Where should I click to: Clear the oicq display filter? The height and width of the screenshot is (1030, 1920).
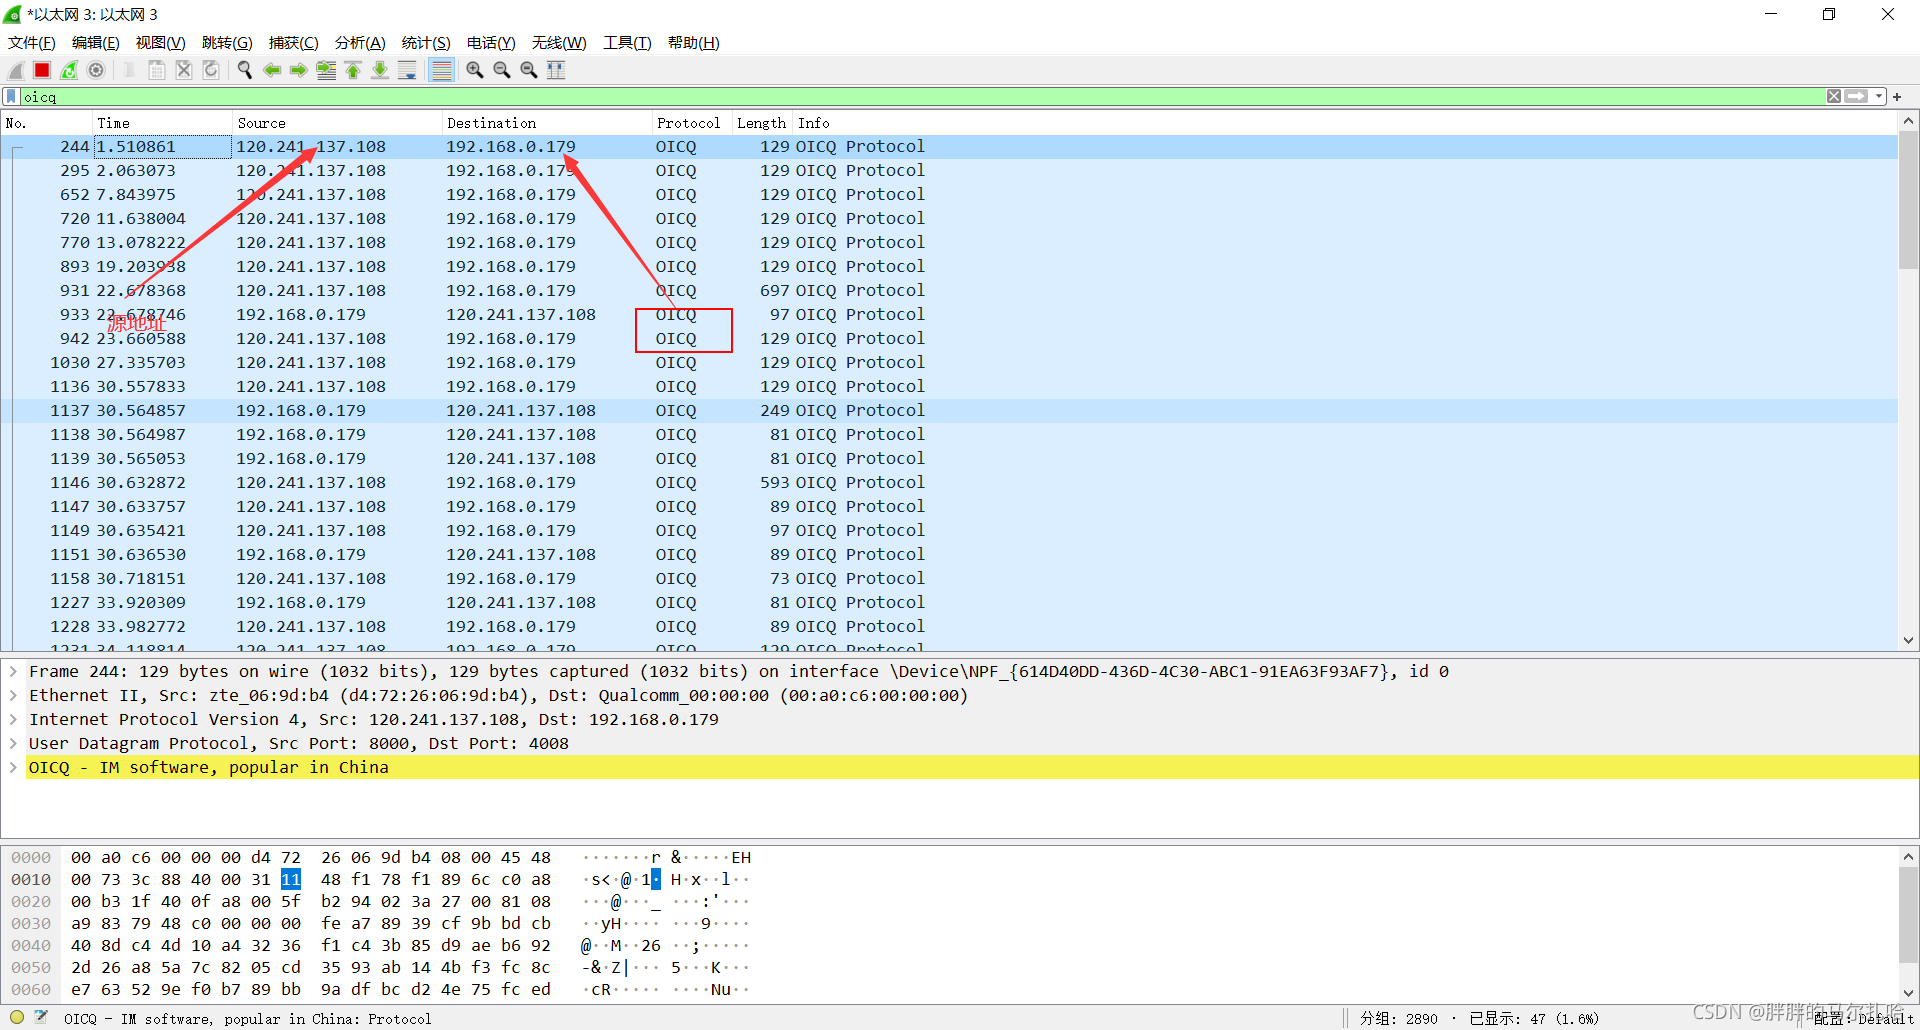(x=1833, y=97)
